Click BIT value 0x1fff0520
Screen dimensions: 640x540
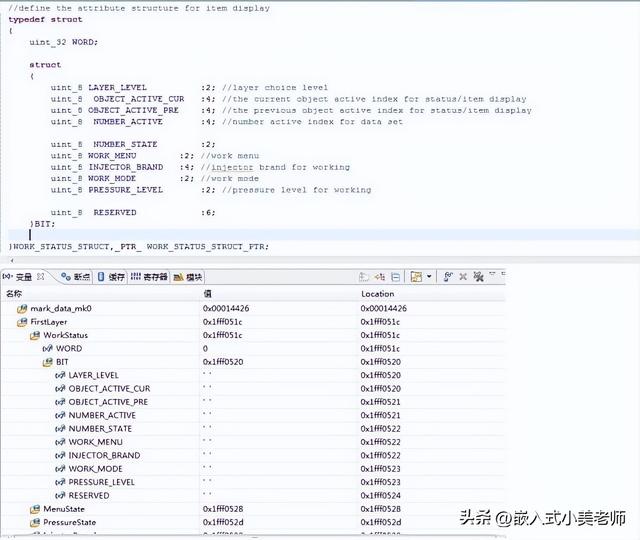pos(223,362)
